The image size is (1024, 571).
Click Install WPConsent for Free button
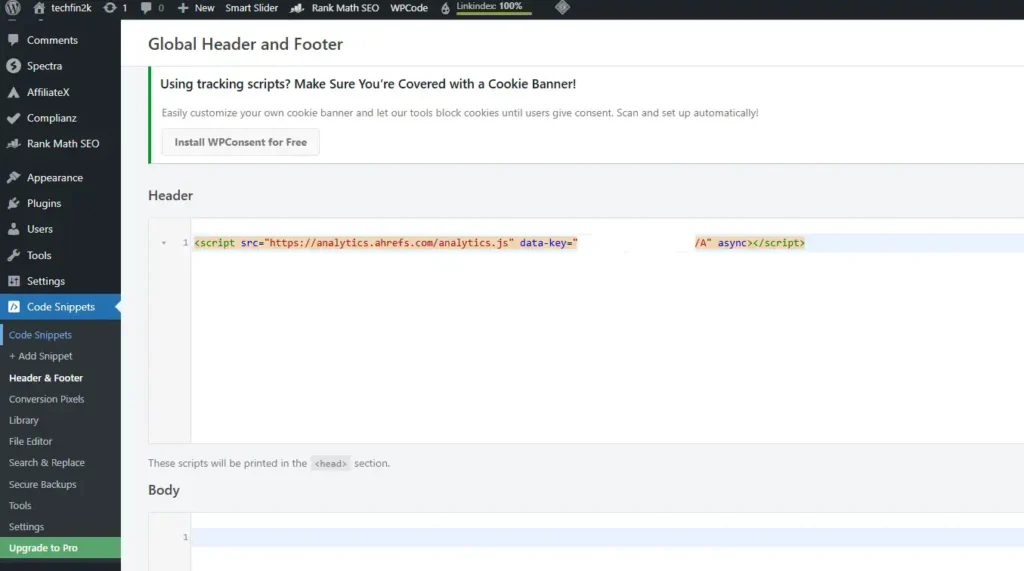tap(240, 142)
